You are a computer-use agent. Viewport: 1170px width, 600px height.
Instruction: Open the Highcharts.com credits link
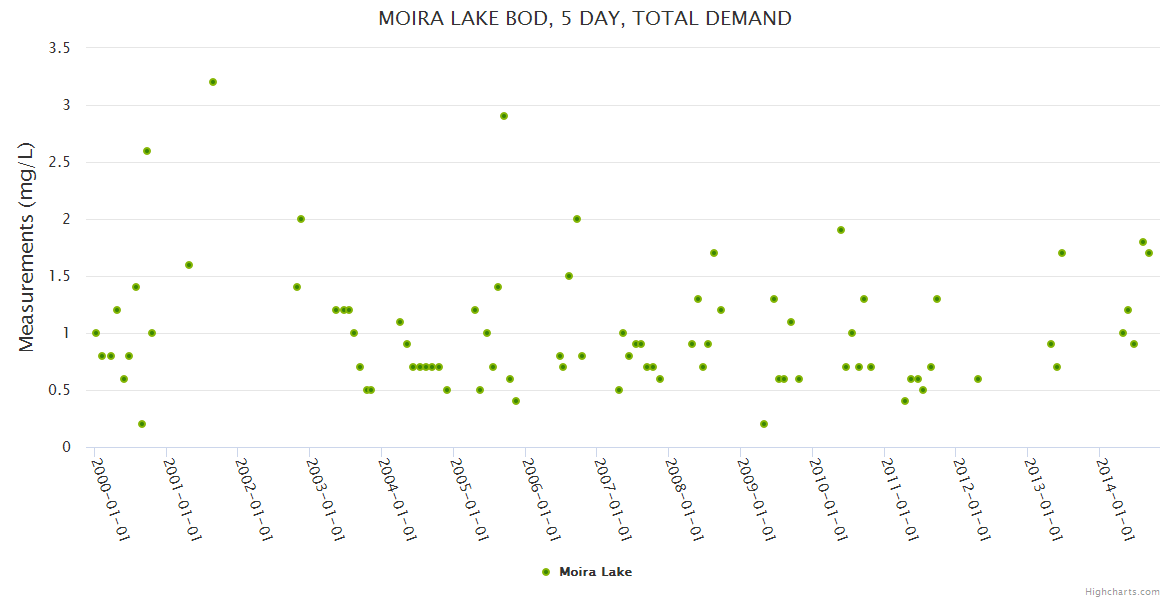1122,591
